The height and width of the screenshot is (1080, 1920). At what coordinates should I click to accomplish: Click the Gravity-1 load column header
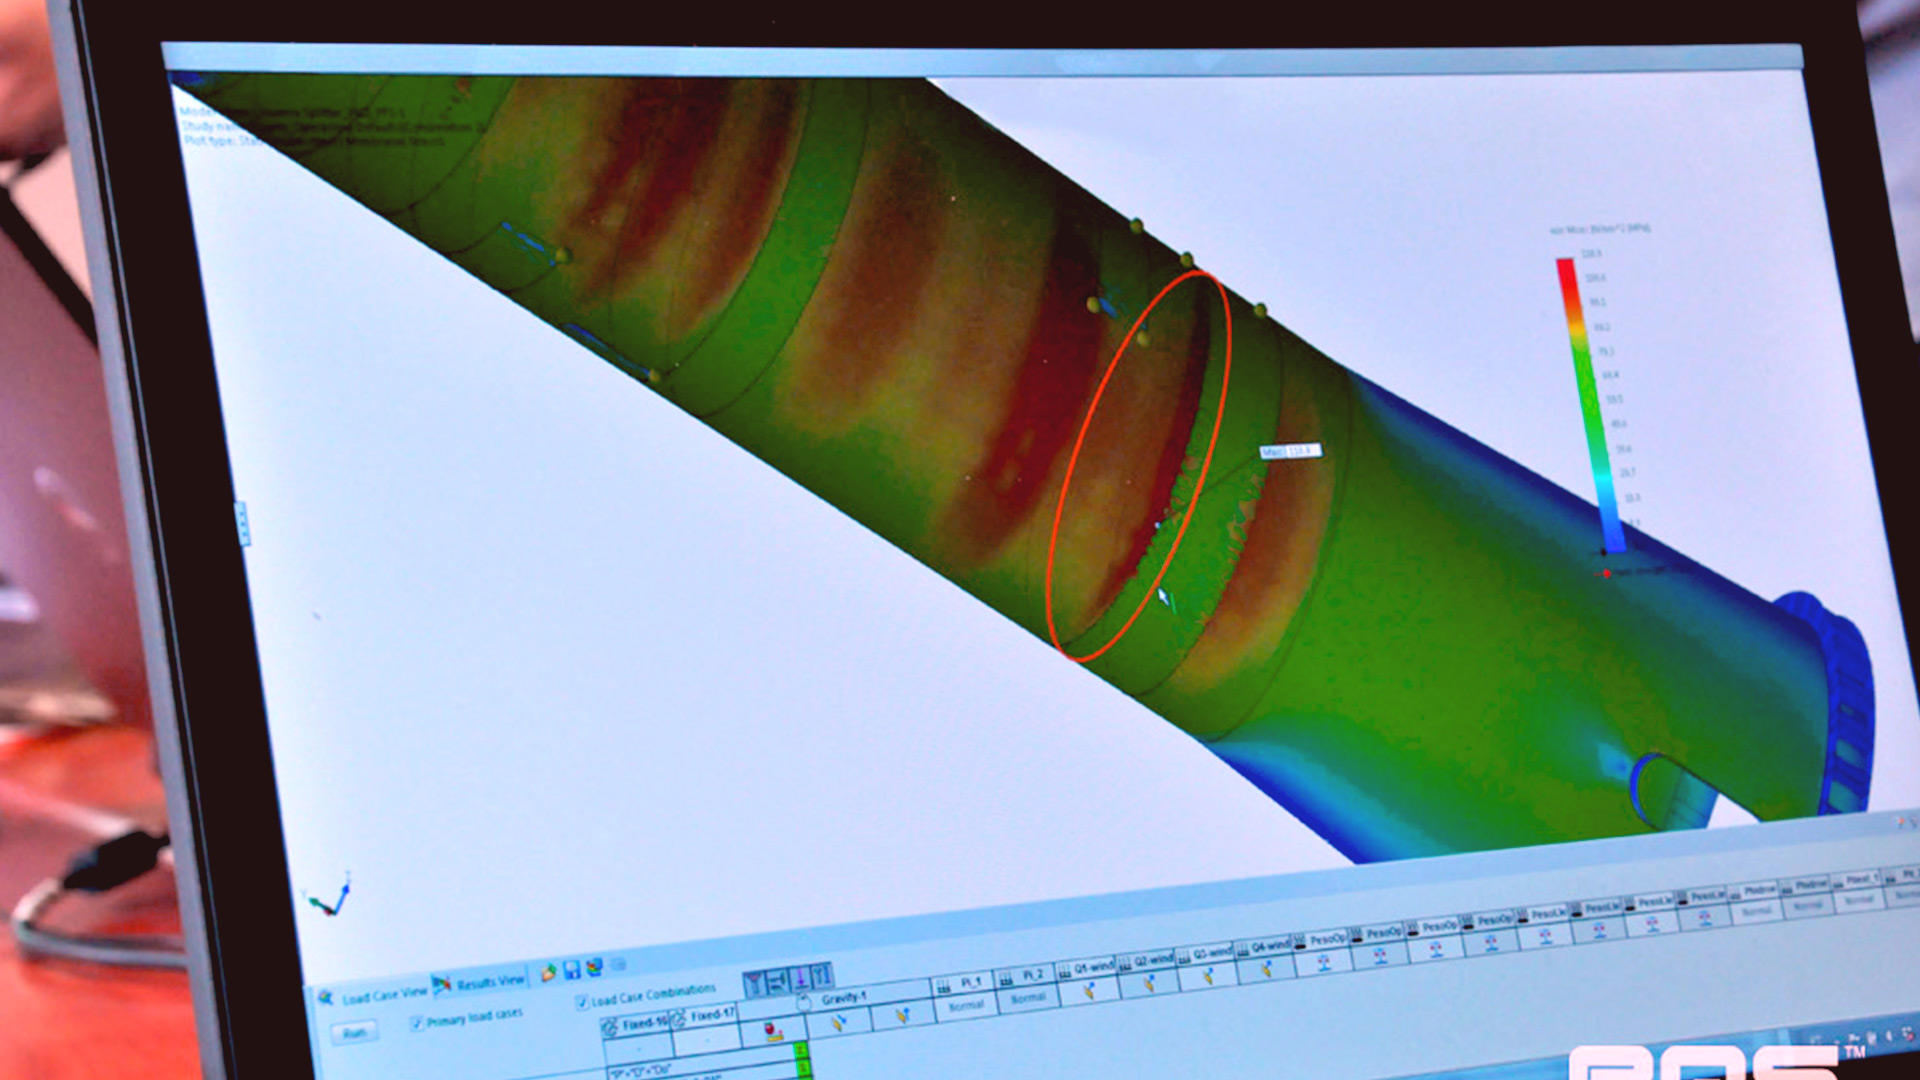click(843, 998)
